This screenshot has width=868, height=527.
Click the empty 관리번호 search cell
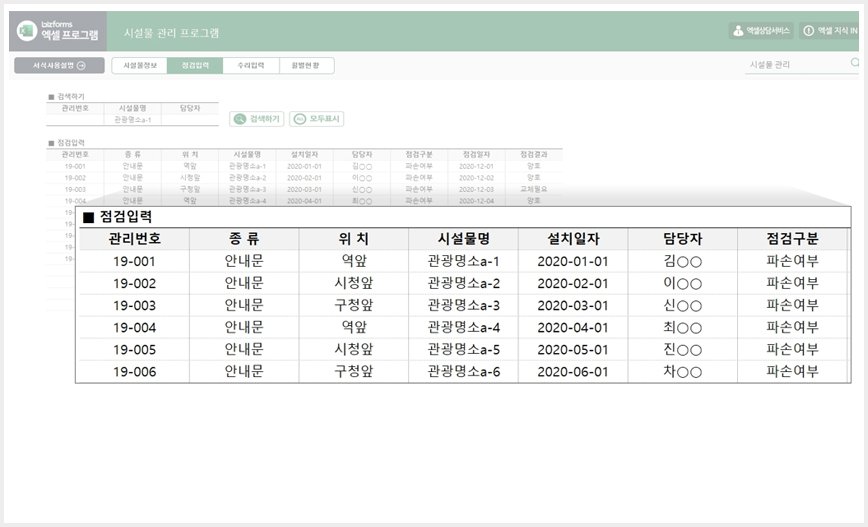(75, 120)
